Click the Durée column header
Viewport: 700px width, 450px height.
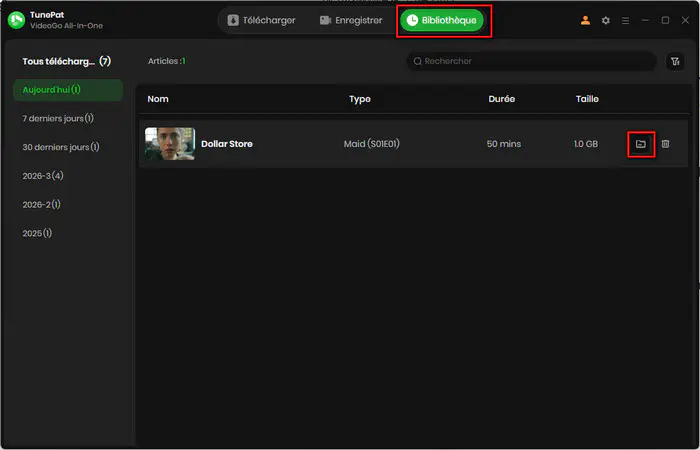502,99
